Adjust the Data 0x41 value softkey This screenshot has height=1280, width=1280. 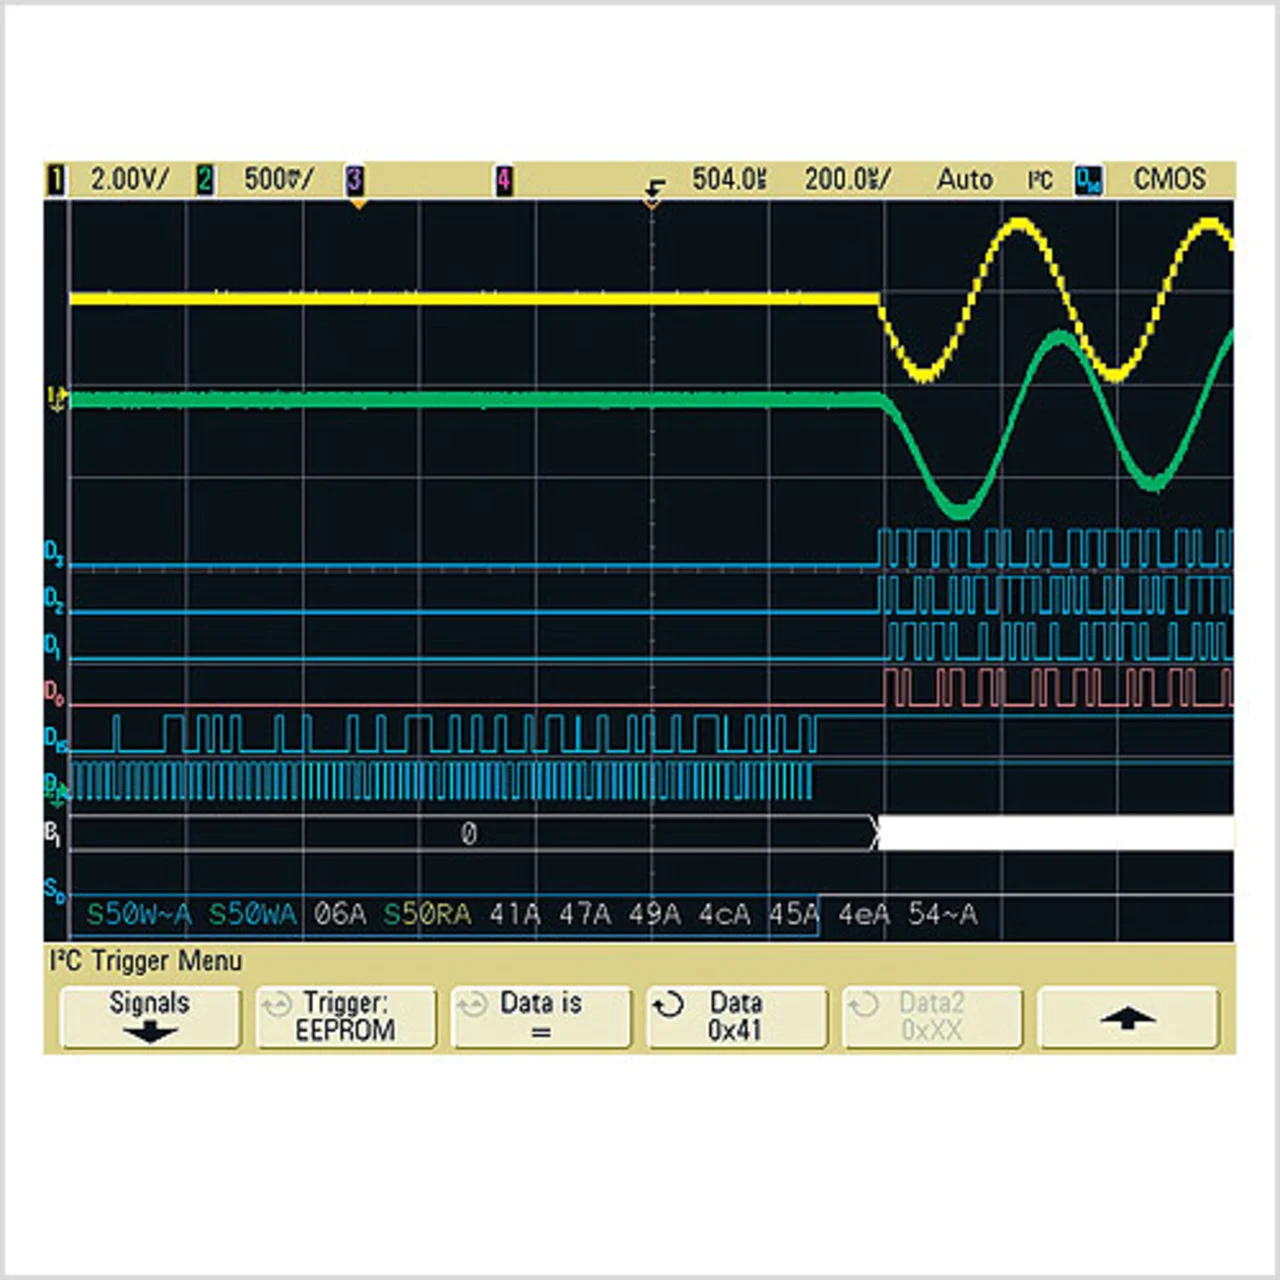click(737, 1017)
